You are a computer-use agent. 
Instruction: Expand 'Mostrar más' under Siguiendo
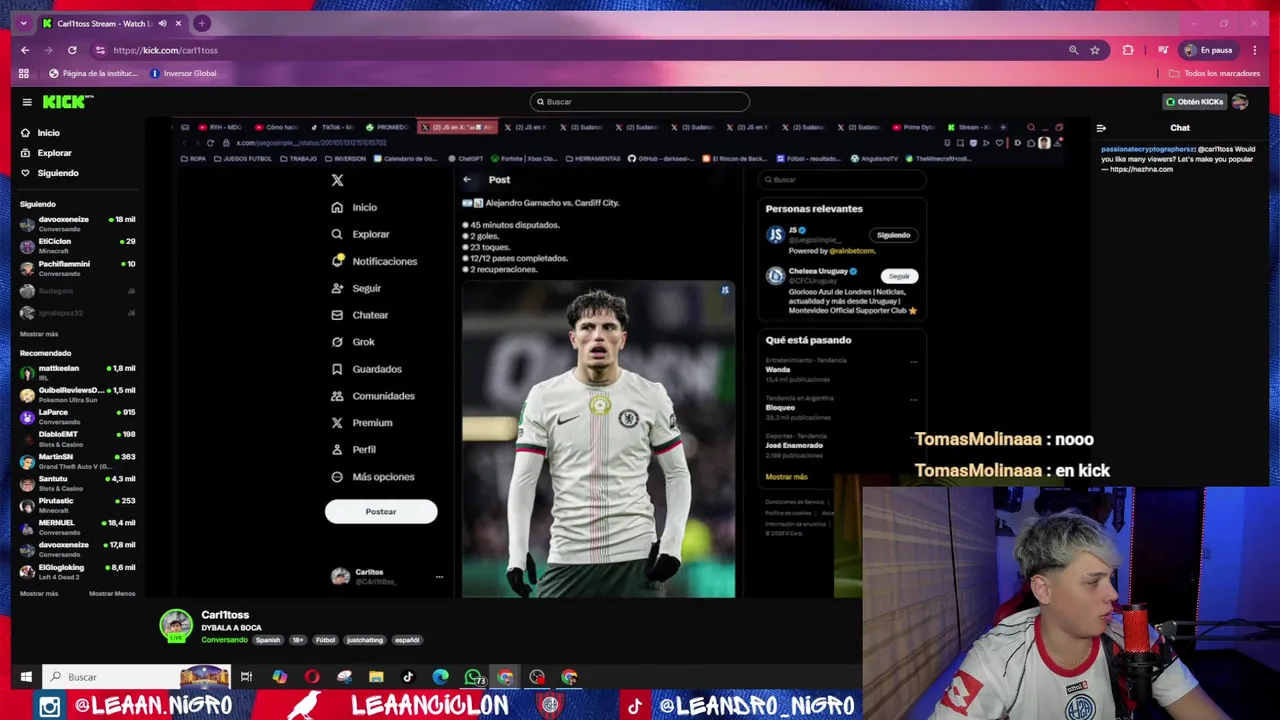coord(39,334)
